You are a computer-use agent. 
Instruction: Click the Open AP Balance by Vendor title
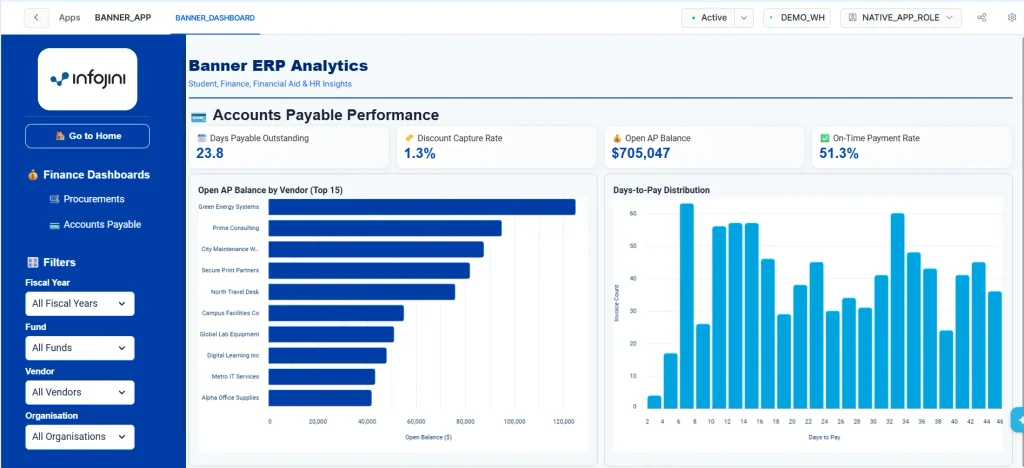(x=270, y=191)
